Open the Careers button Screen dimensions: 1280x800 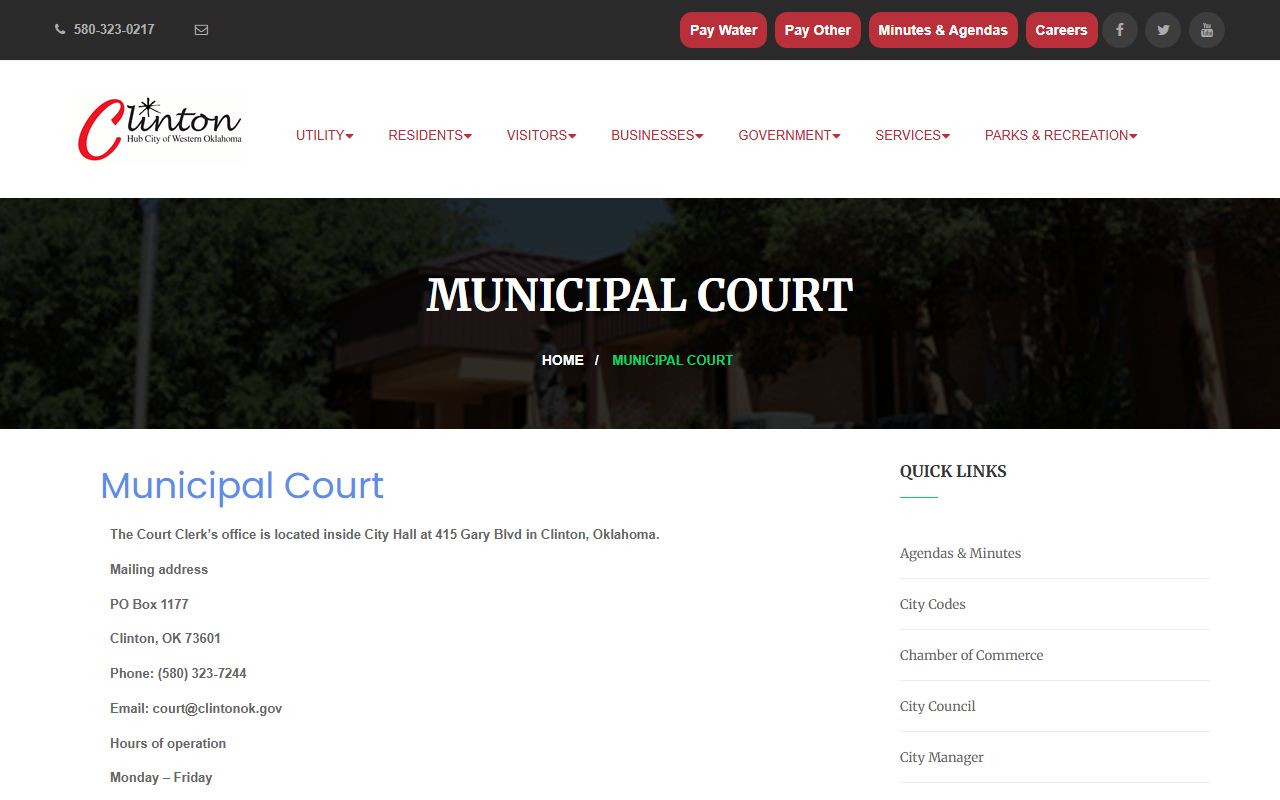pos(1061,30)
